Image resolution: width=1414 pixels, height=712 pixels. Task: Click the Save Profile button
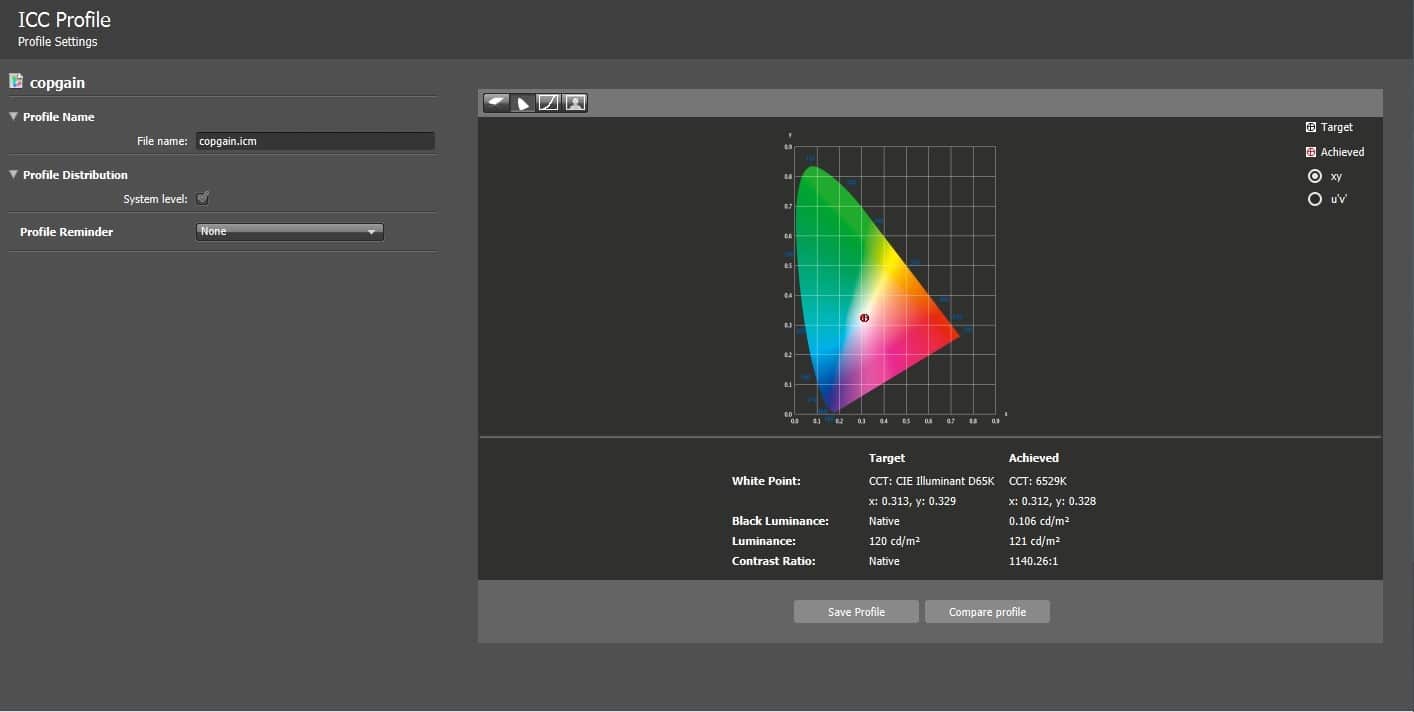856,612
